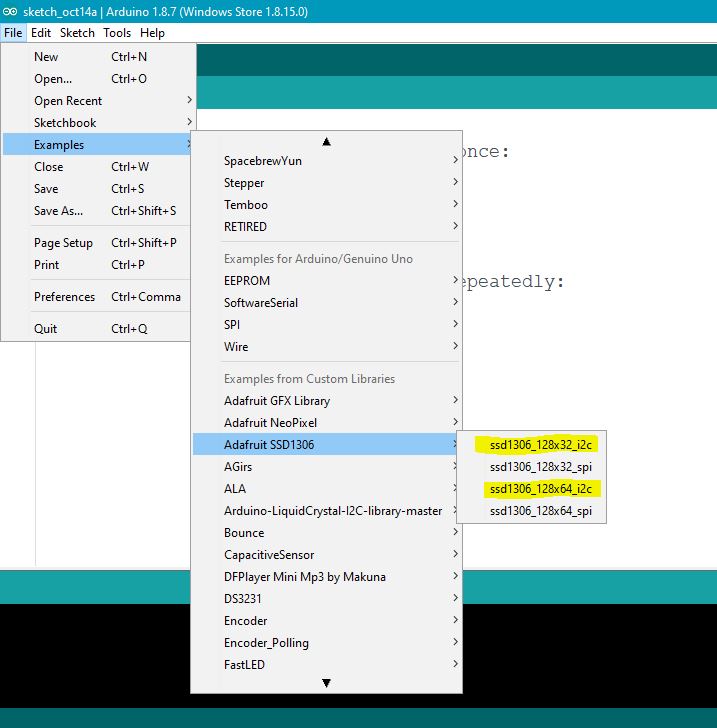Choose Print from the File menu
Viewport: 717px width, 728px height.
coord(97,265)
